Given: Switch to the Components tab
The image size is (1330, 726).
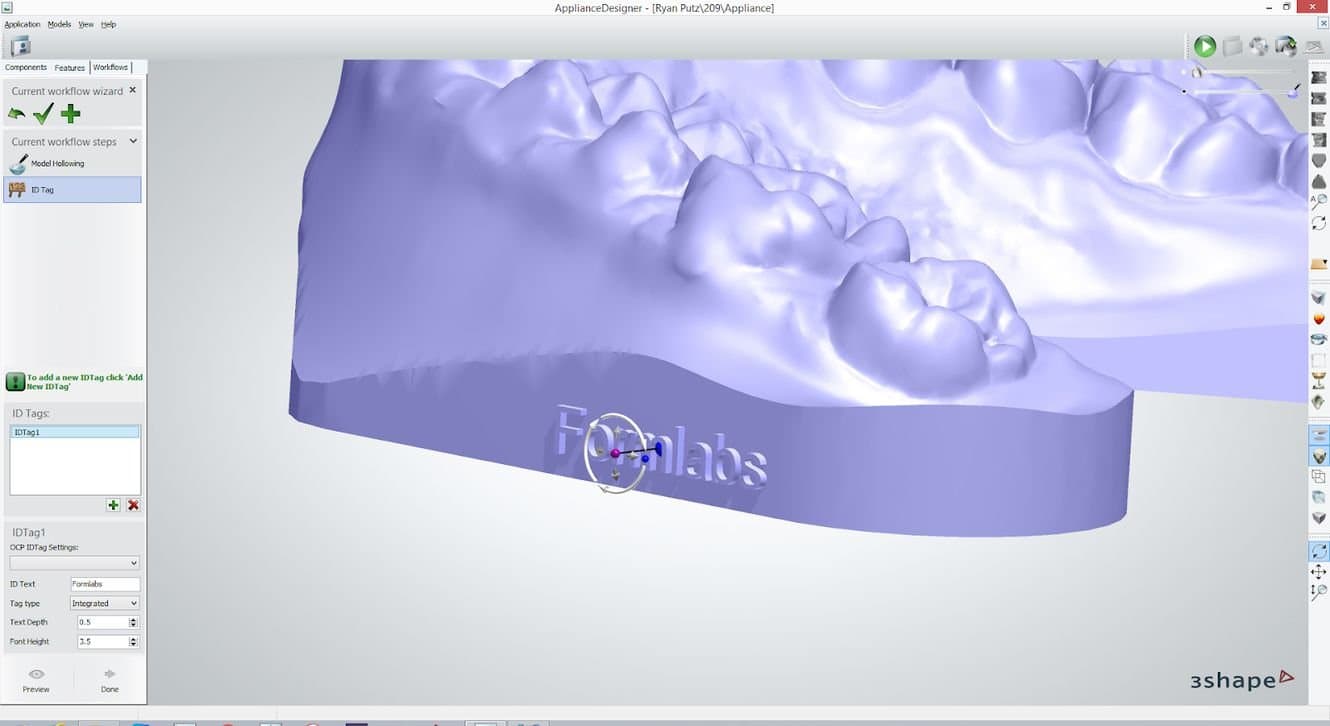Looking at the screenshot, I should pos(26,67).
